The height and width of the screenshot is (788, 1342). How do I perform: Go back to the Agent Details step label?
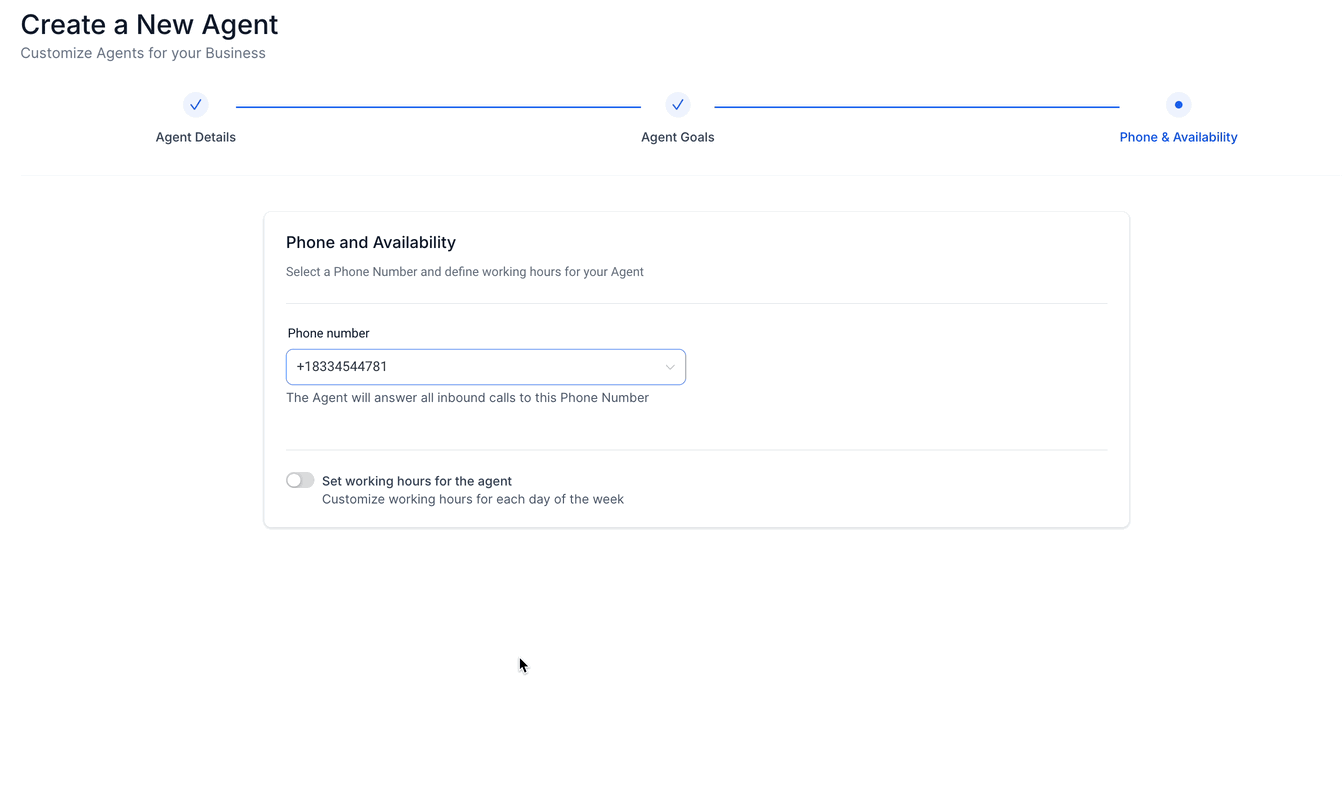[196, 137]
